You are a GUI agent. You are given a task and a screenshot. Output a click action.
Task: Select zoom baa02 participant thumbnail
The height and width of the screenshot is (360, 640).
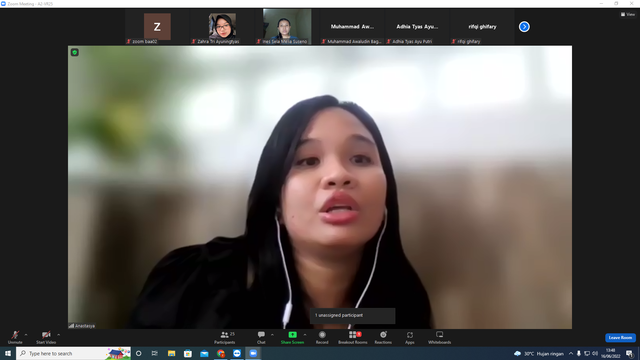click(157, 27)
